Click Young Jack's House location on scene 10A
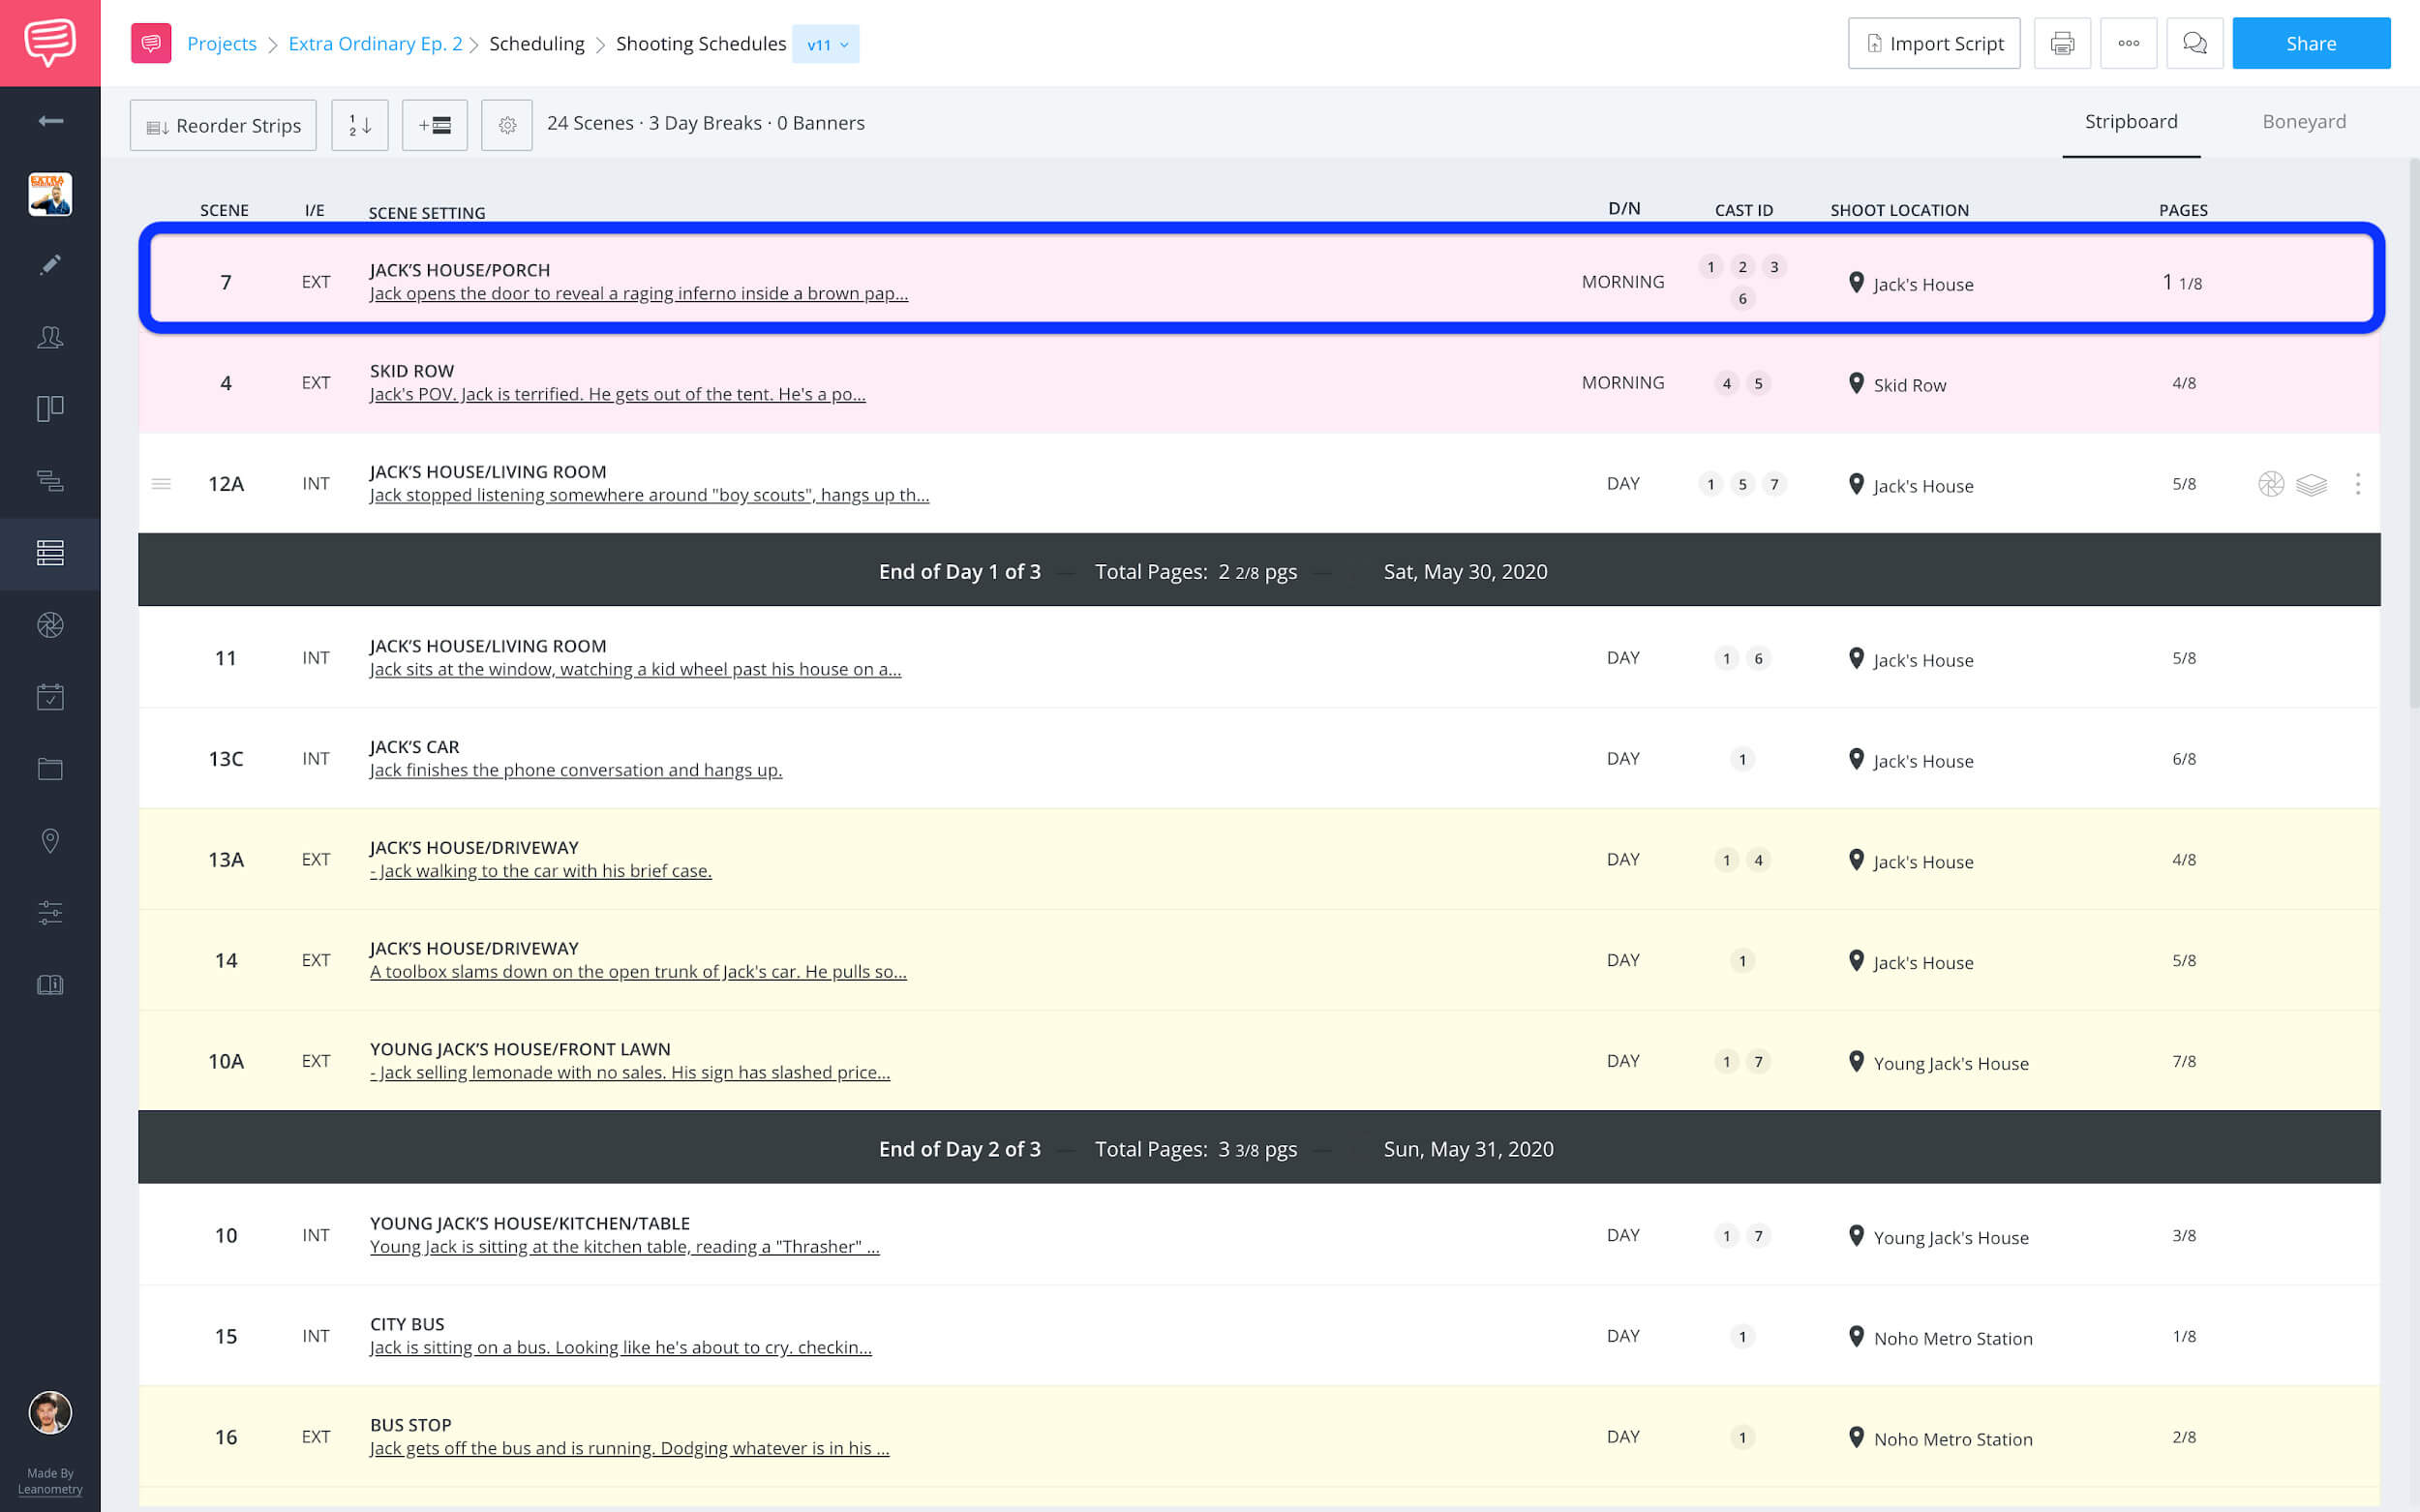Screen dimensions: 2420x1512 [1951, 1063]
